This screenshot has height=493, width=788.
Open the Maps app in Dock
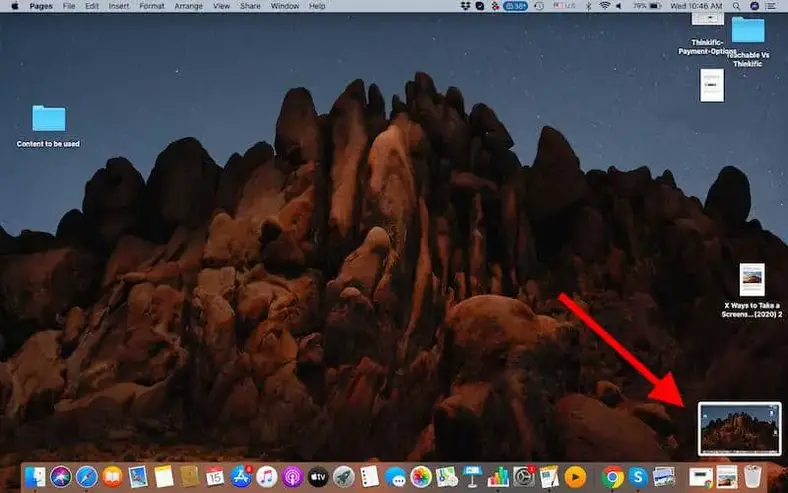(447, 476)
